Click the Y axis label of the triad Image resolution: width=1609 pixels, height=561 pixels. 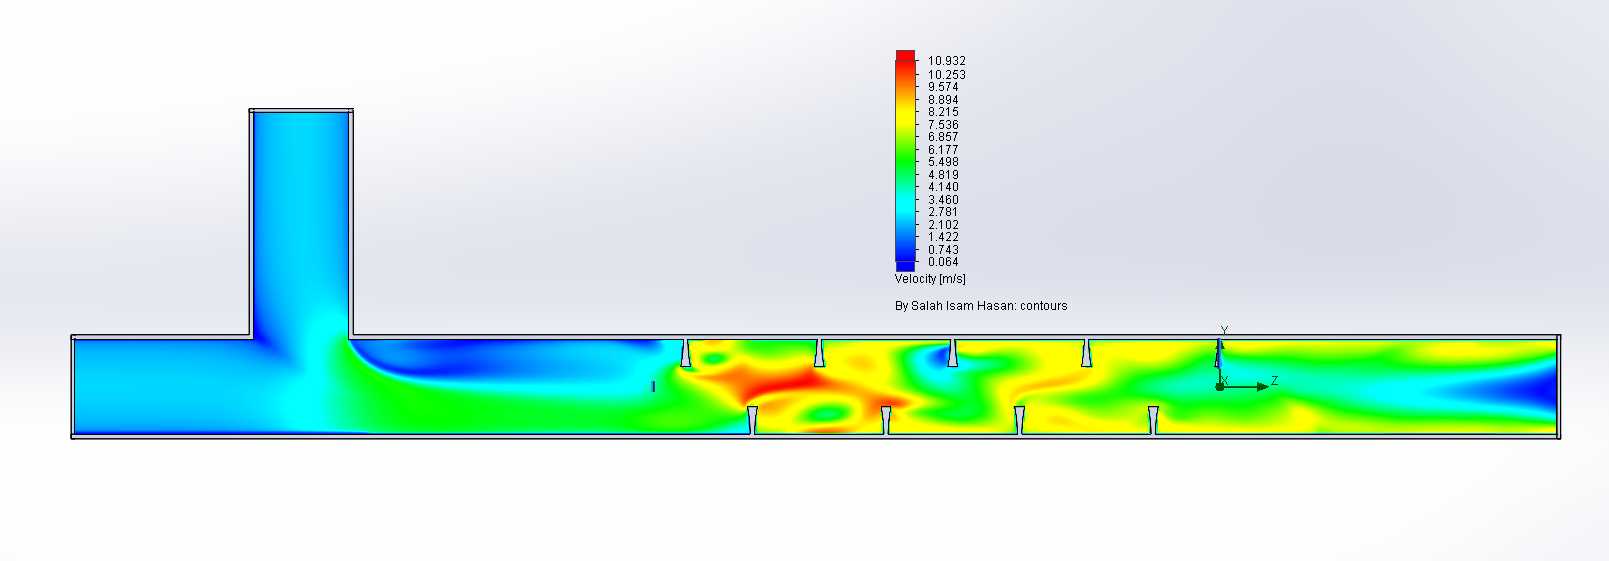[x=1224, y=330]
